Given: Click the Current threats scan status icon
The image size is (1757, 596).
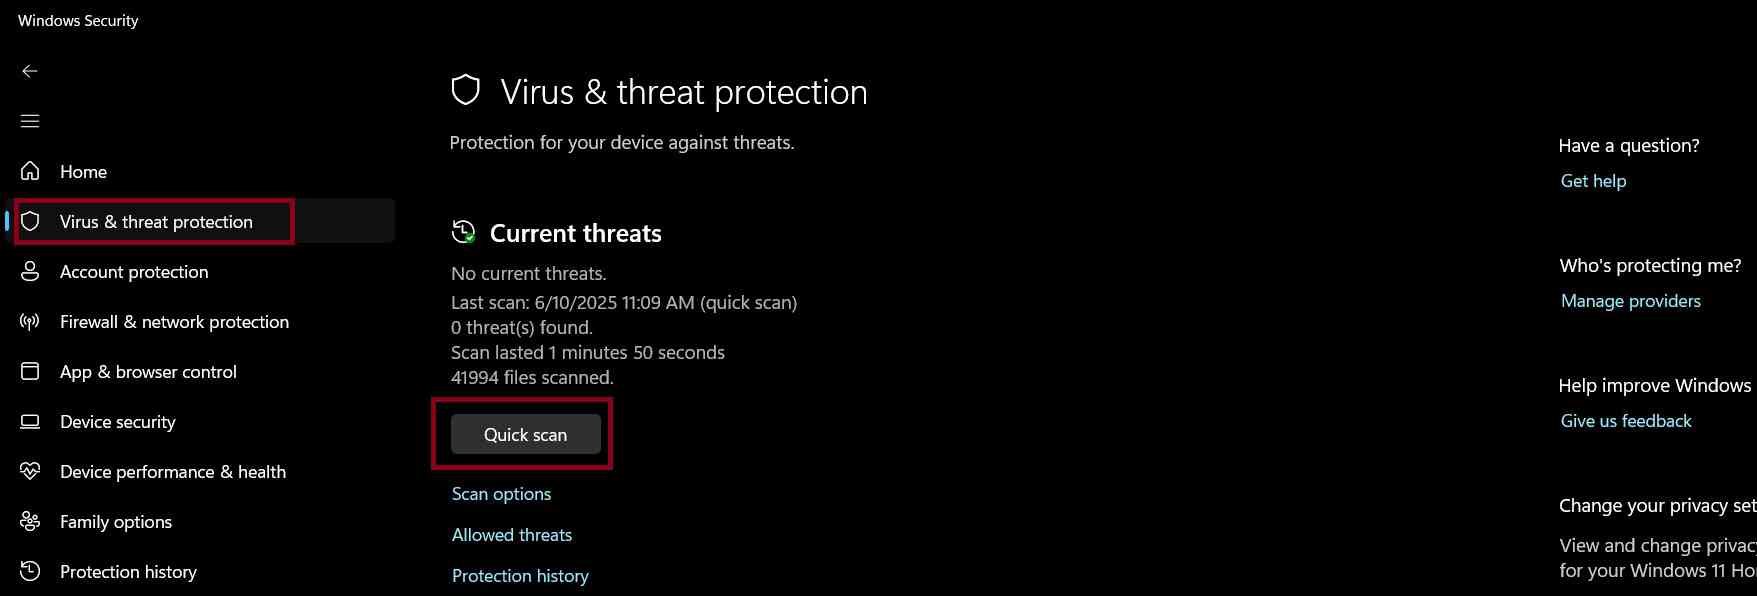Looking at the screenshot, I should (462, 232).
